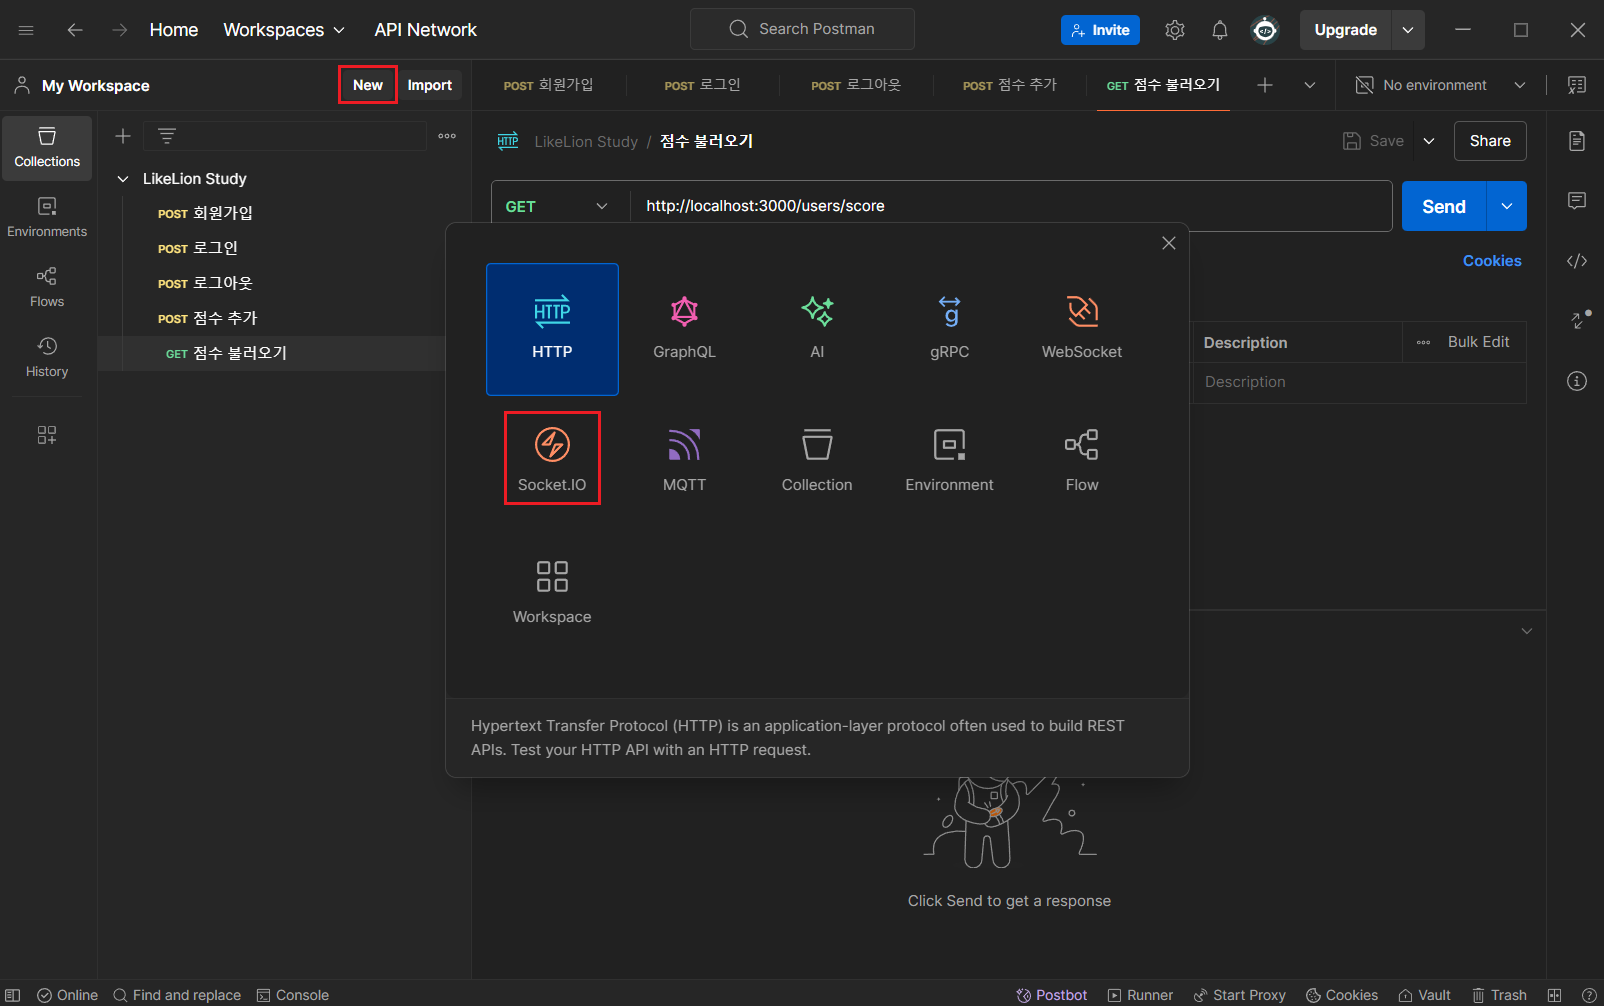Create a new Socket.IO request
This screenshot has height=1006, width=1604.
point(552,459)
